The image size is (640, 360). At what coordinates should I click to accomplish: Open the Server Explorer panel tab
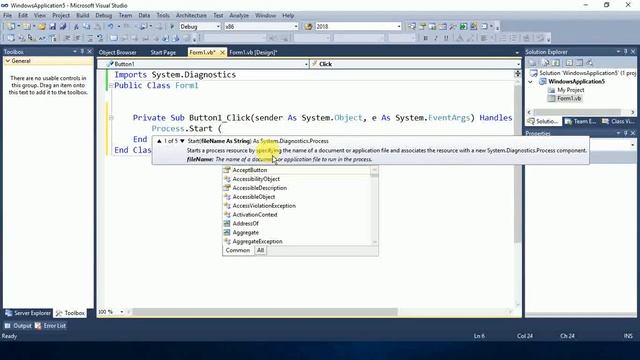pyautogui.click(x=28, y=313)
